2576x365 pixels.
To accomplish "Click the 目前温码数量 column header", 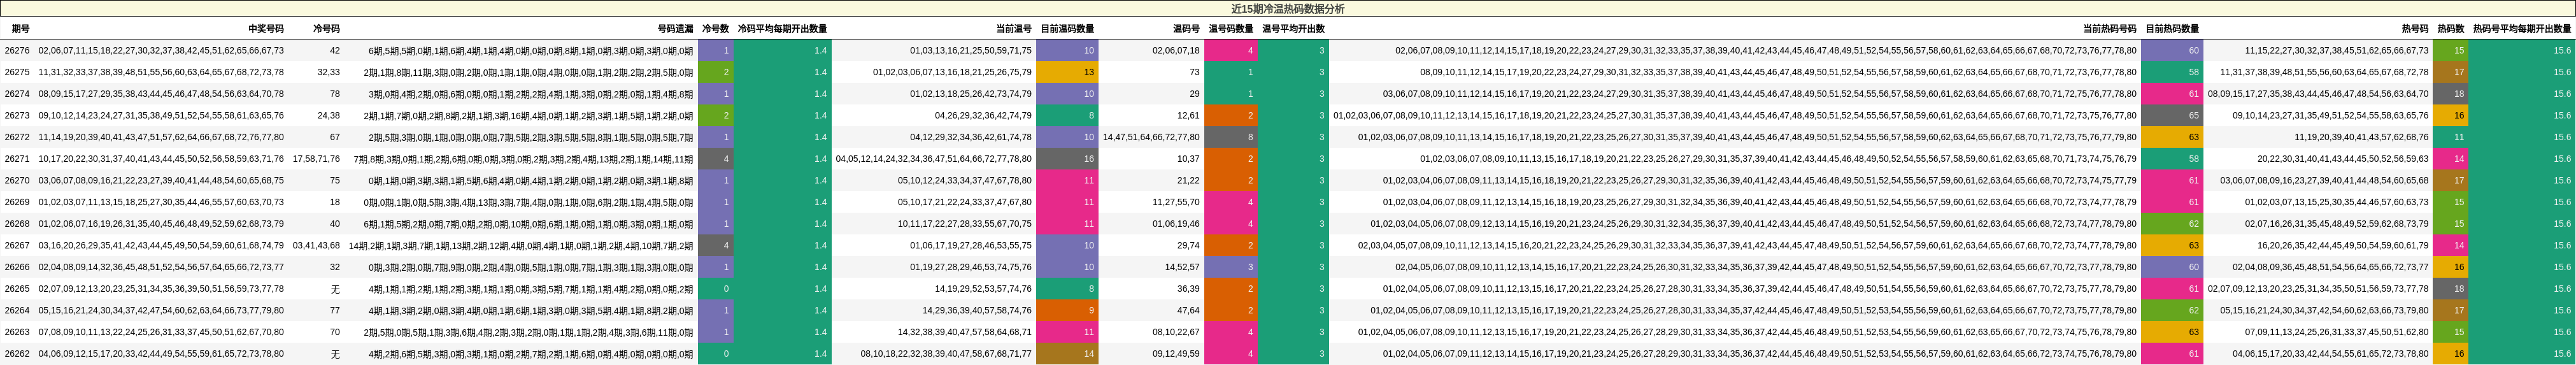I will click(1067, 29).
